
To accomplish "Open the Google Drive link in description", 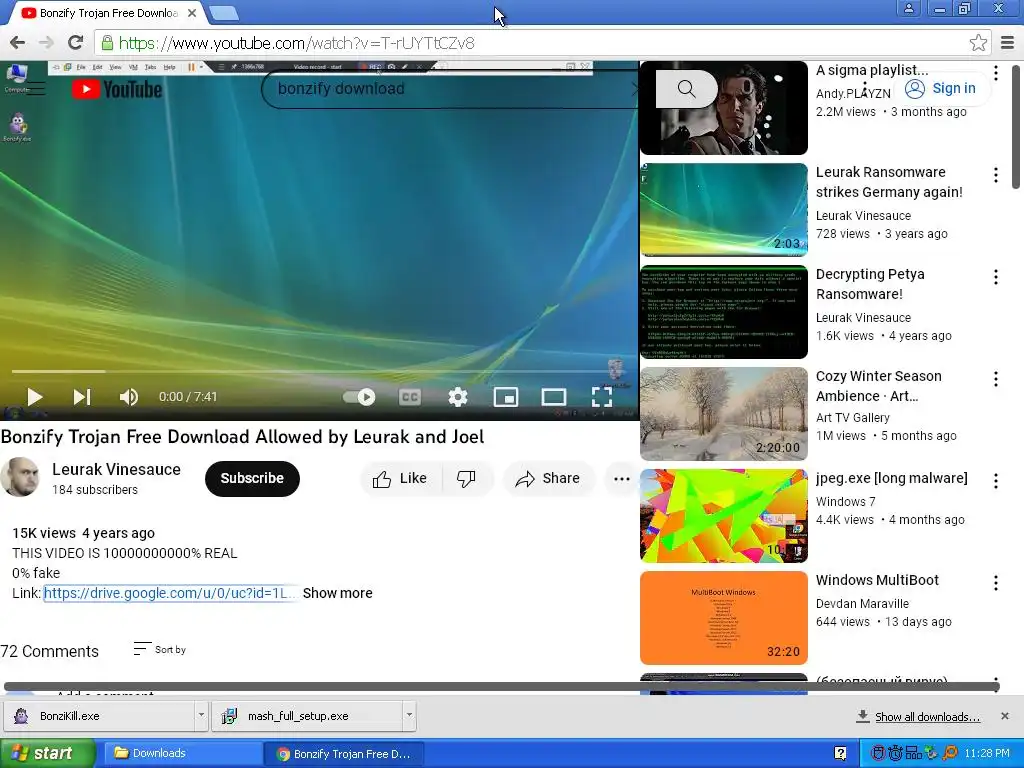I will point(170,593).
